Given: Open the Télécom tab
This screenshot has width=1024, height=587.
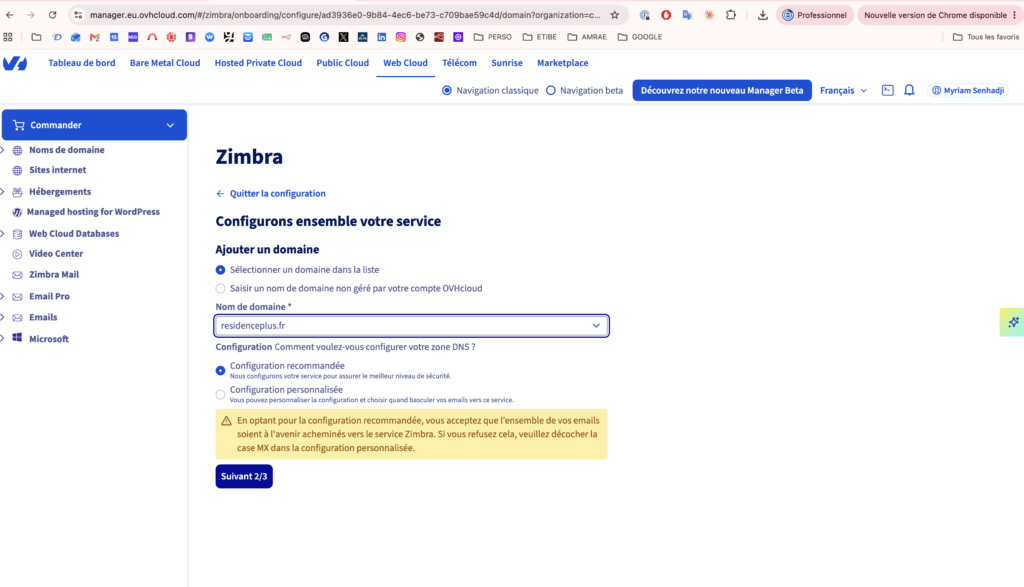Looking at the screenshot, I should click(x=459, y=63).
